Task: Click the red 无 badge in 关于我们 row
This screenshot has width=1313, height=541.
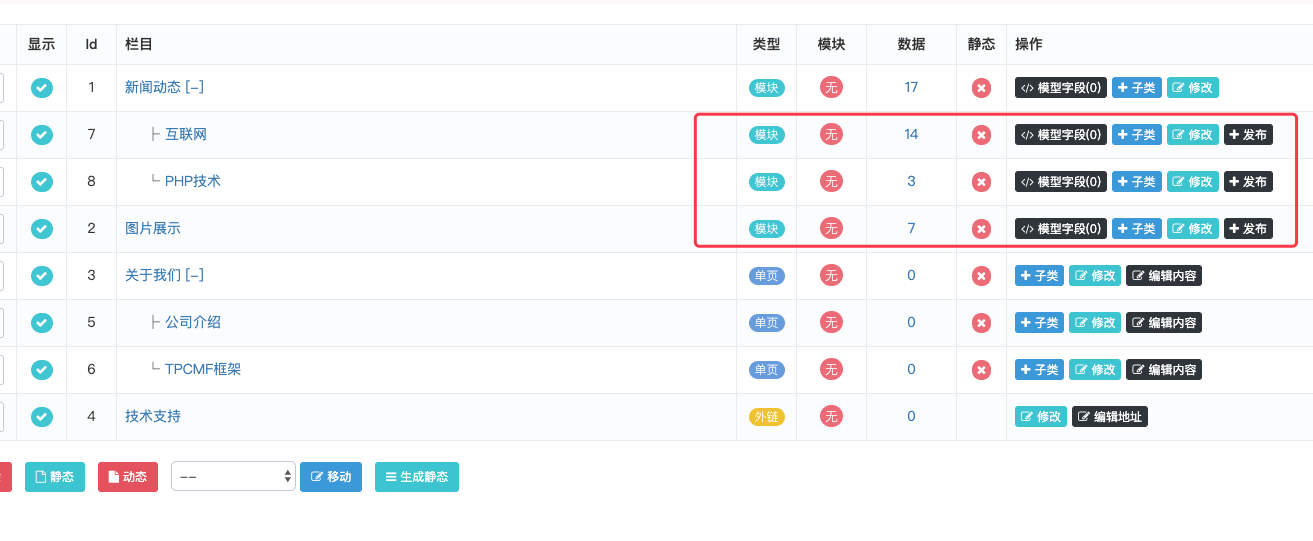Action: click(x=831, y=276)
